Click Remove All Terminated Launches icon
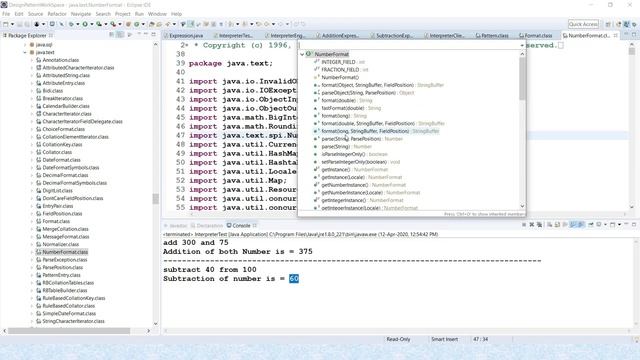Image resolution: width=640 pixels, height=360 pixels. pyautogui.click(x=540, y=224)
